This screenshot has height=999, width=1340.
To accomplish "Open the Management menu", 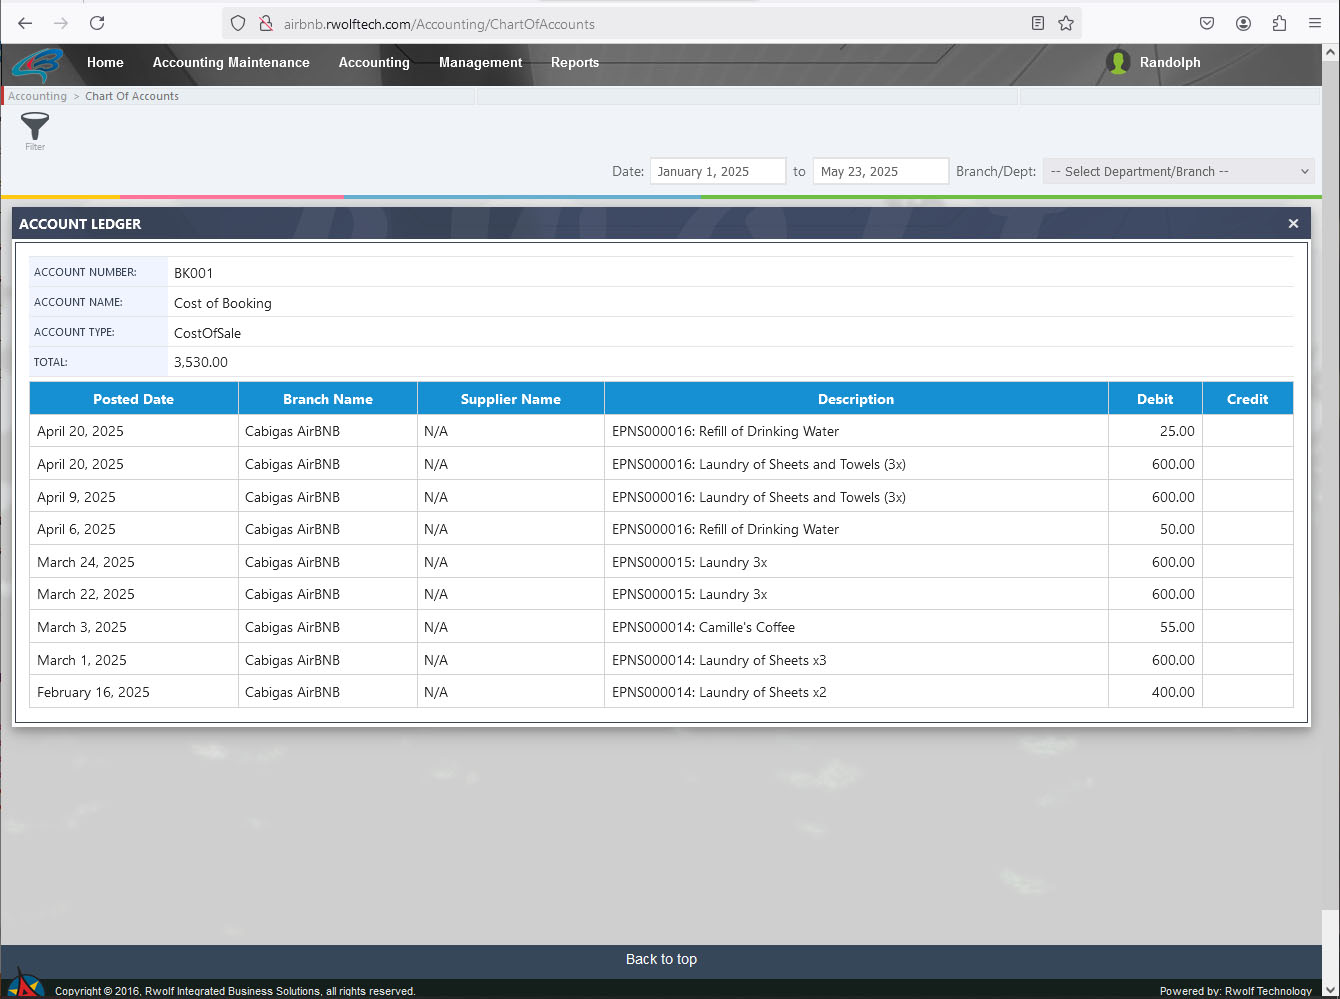I will coord(480,62).
